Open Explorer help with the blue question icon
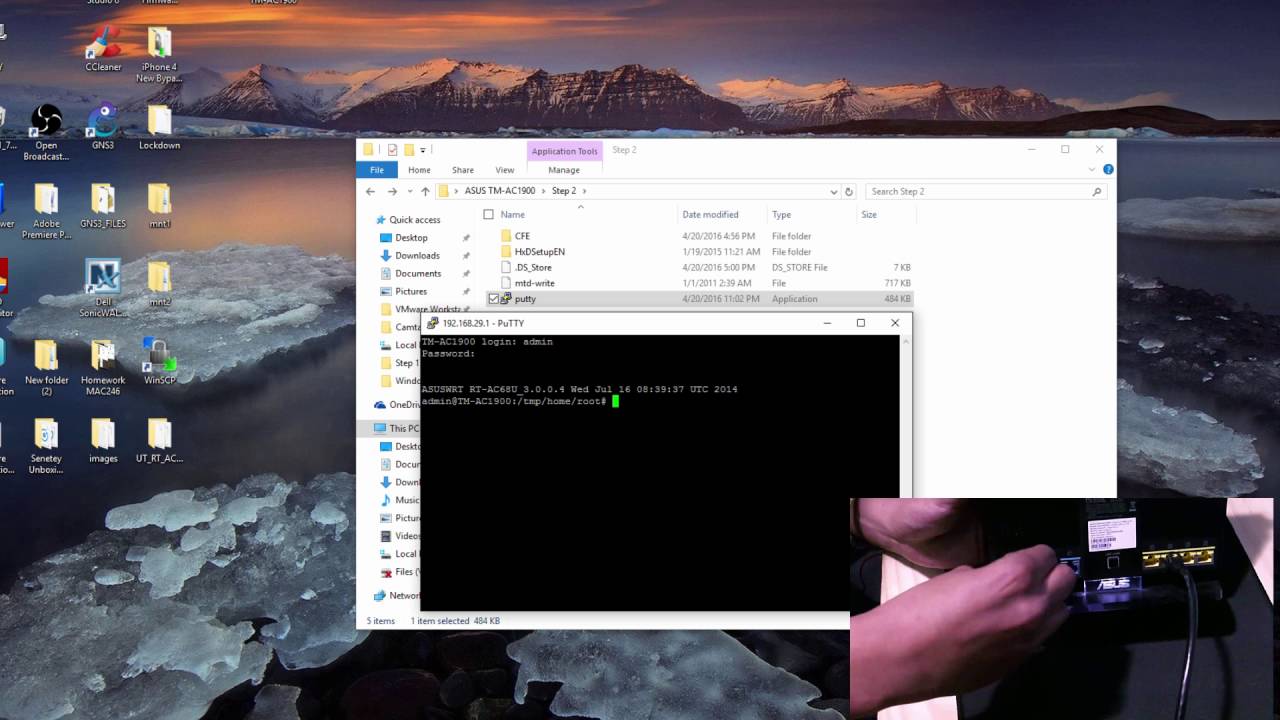This screenshot has height=720, width=1280. pos(1108,170)
